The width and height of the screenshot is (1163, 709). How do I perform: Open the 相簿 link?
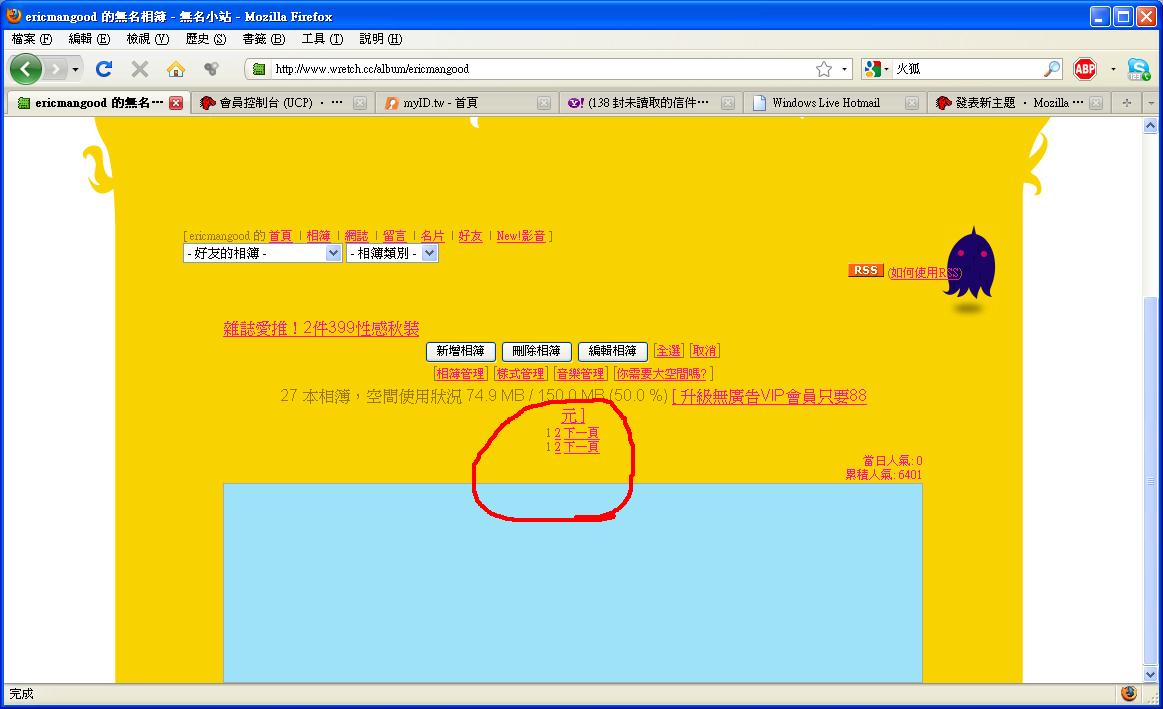pyautogui.click(x=318, y=236)
